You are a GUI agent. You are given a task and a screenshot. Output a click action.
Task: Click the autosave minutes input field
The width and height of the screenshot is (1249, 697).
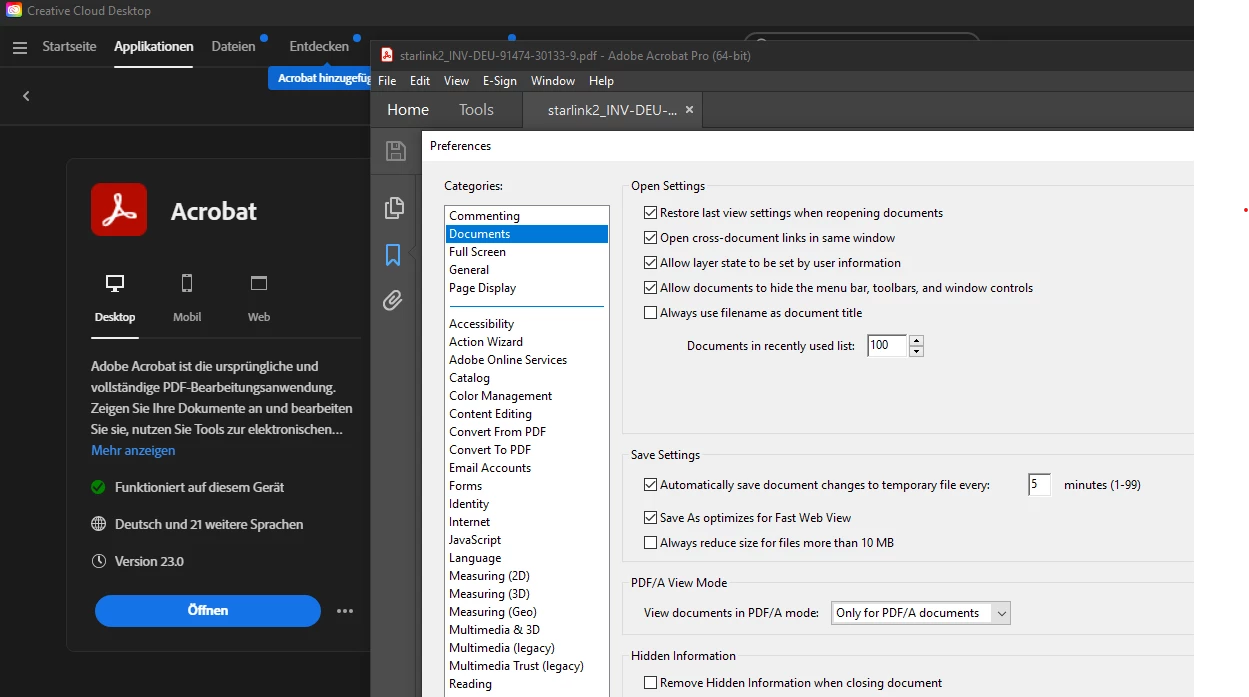1040,485
